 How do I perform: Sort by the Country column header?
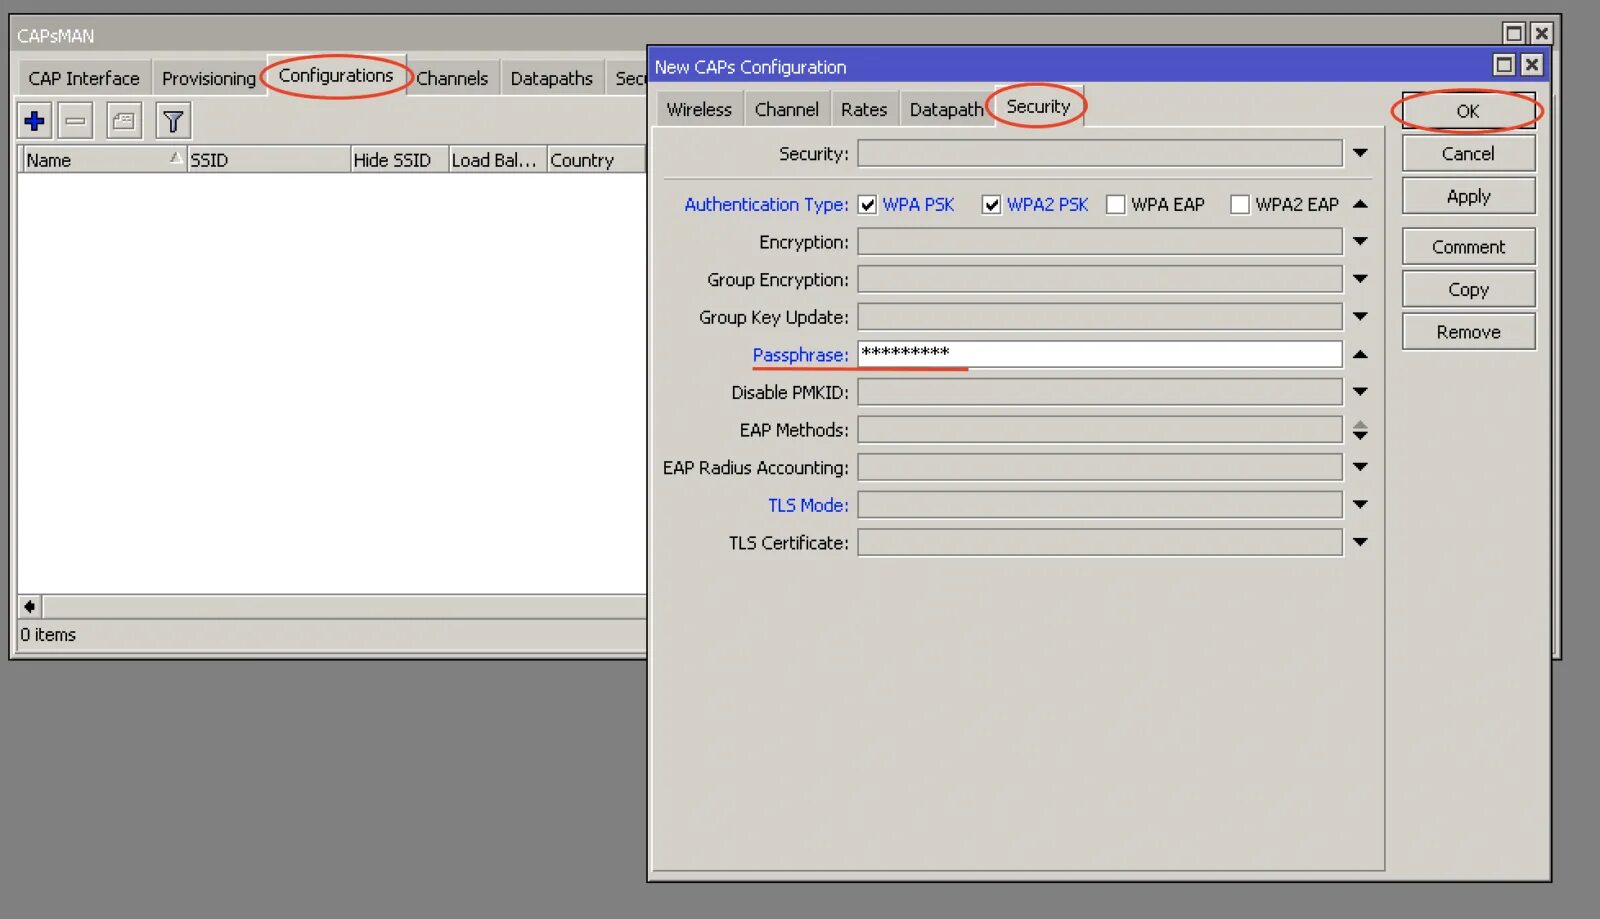pyautogui.click(x=596, y=160)
